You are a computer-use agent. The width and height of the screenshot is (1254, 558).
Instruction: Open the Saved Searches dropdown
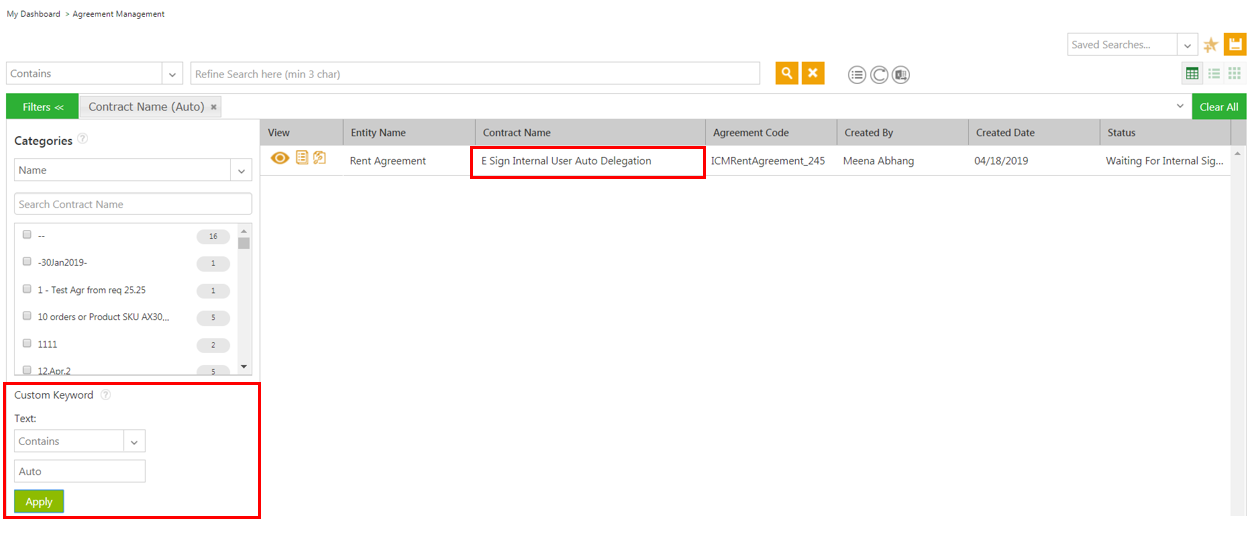pyautogui.click(x=1187, y=45)
